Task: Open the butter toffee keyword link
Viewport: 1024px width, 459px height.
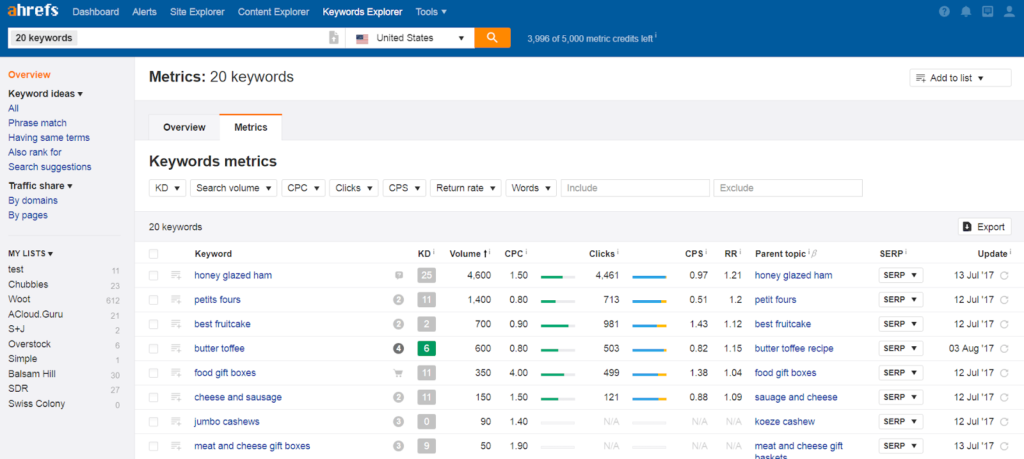Action: 219,349
